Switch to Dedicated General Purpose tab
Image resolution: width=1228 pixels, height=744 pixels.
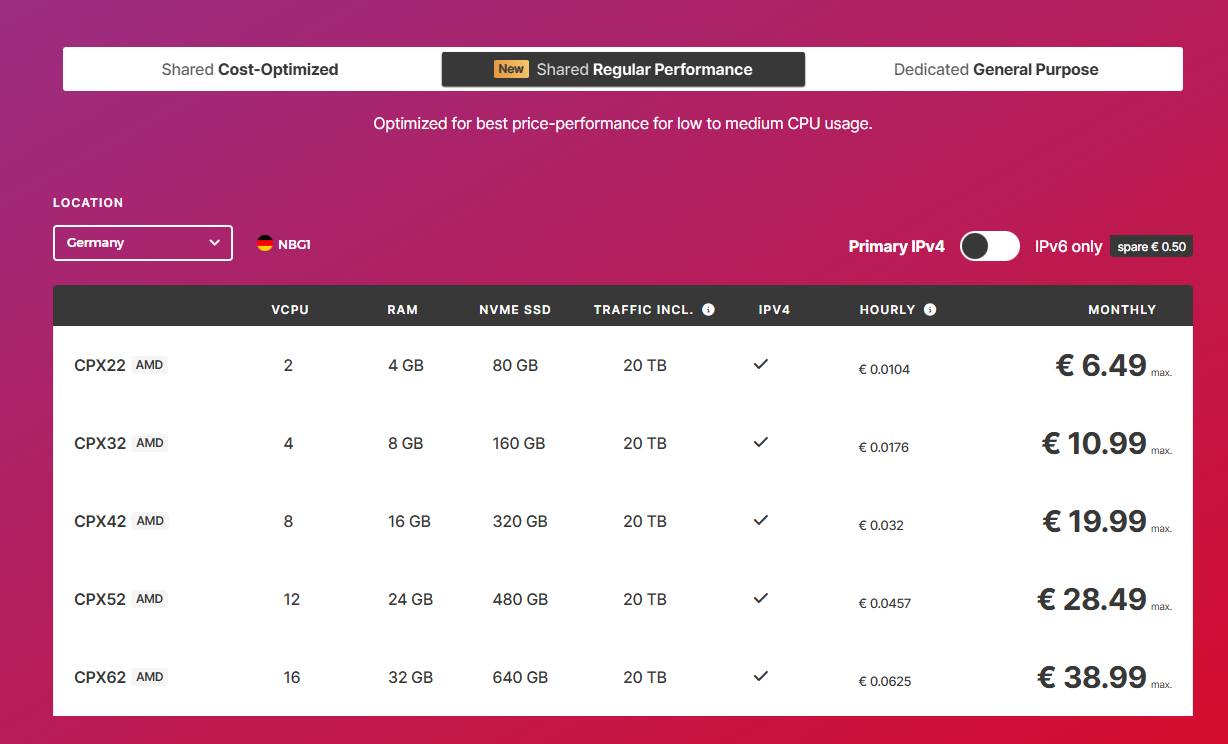tap(996, 69)
